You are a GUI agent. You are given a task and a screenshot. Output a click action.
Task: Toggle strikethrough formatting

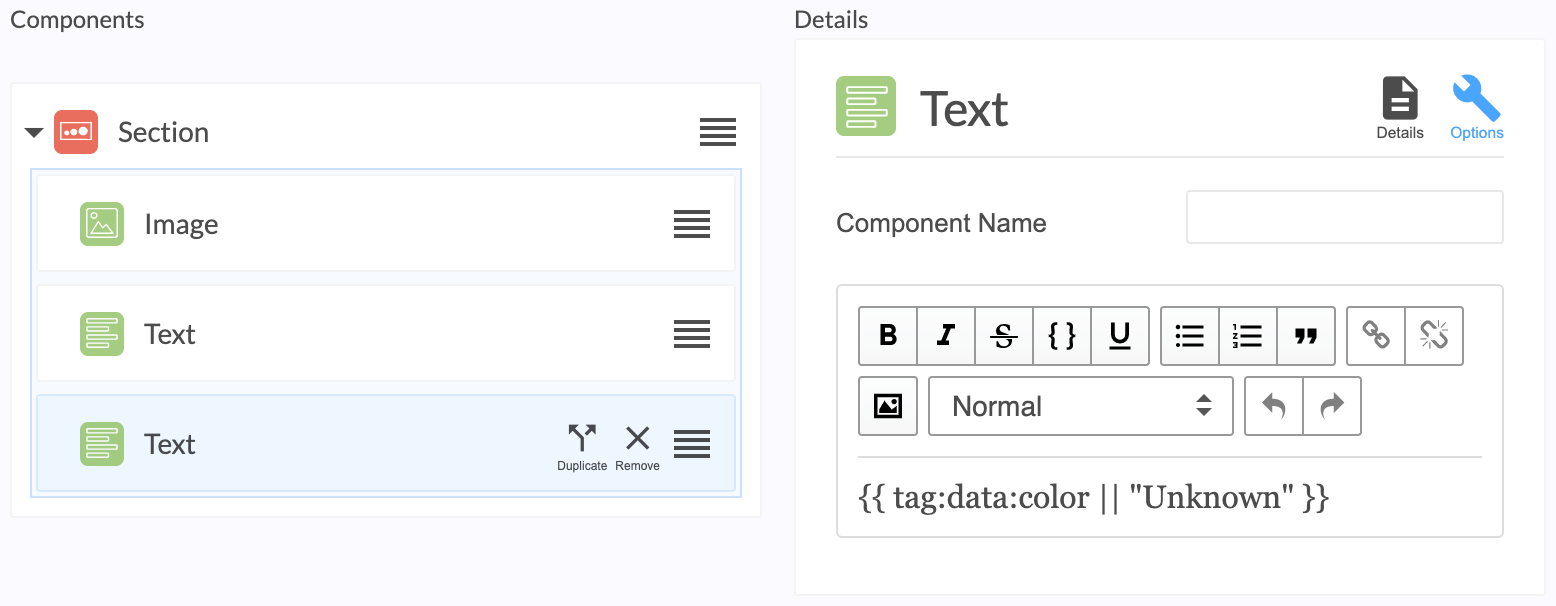[1003, 335]
